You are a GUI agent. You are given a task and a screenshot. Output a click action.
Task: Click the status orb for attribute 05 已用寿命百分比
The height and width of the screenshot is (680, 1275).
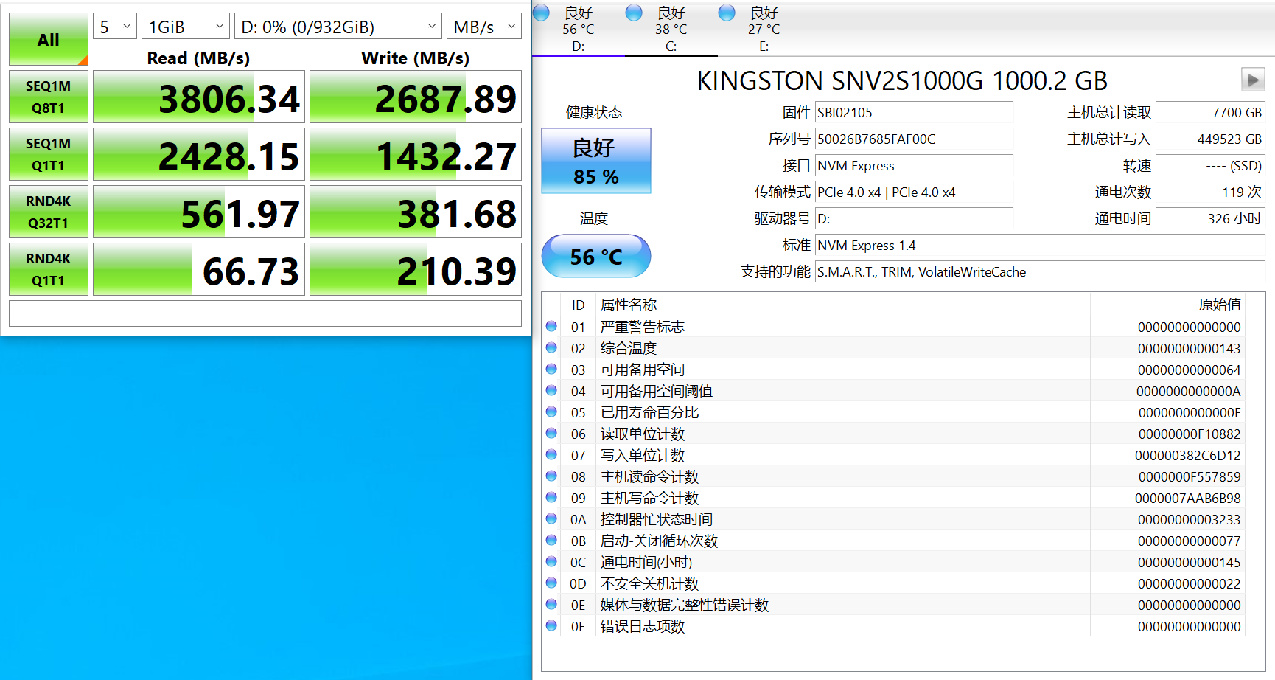pyautogui.click(x=551, y=412)
